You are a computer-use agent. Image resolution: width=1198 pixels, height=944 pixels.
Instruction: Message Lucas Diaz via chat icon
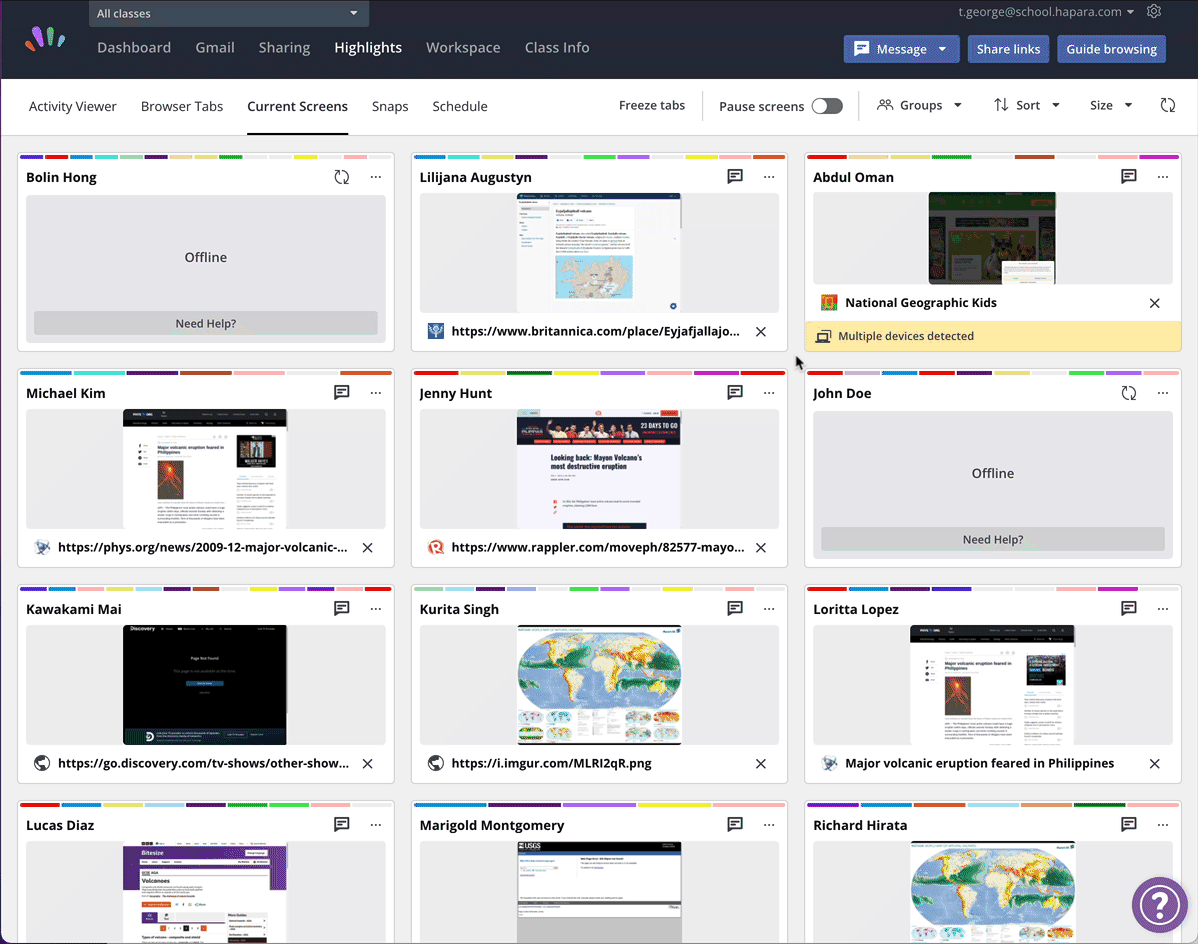click(x=342, y=825)
